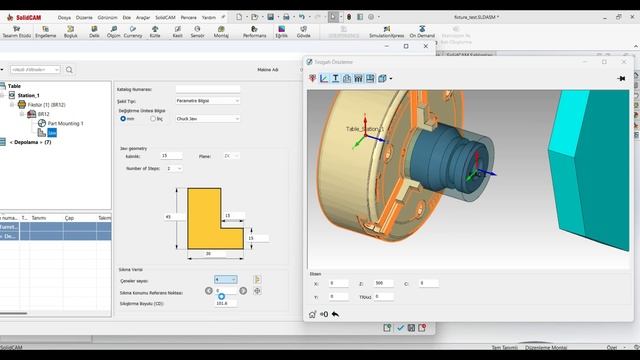Collapse the Fikstür (1) tree node
This screenshot has width=640, height=360.
click(x=12, y=105)
